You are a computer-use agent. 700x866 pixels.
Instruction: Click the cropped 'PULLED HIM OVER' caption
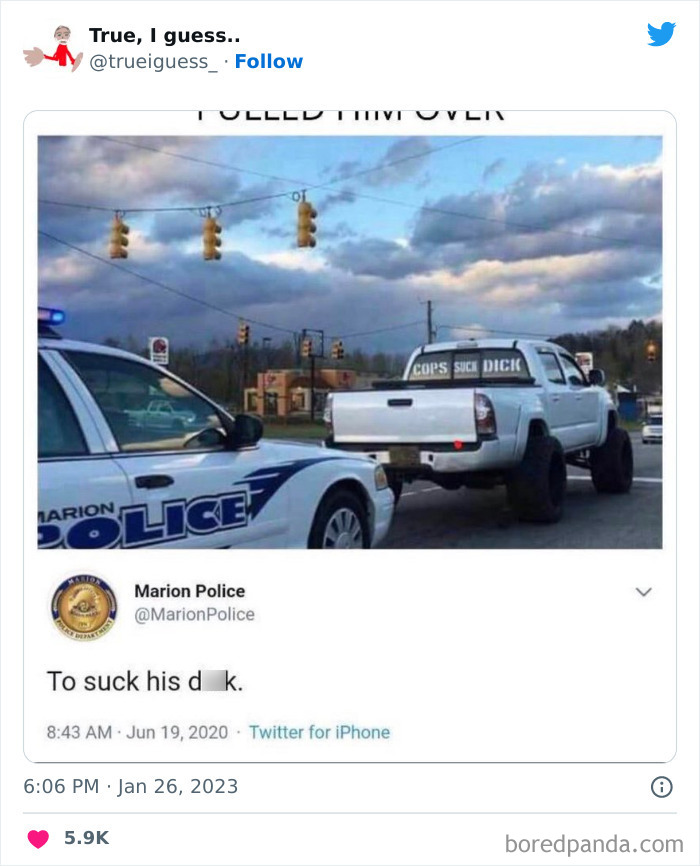[x=350, y=114]
